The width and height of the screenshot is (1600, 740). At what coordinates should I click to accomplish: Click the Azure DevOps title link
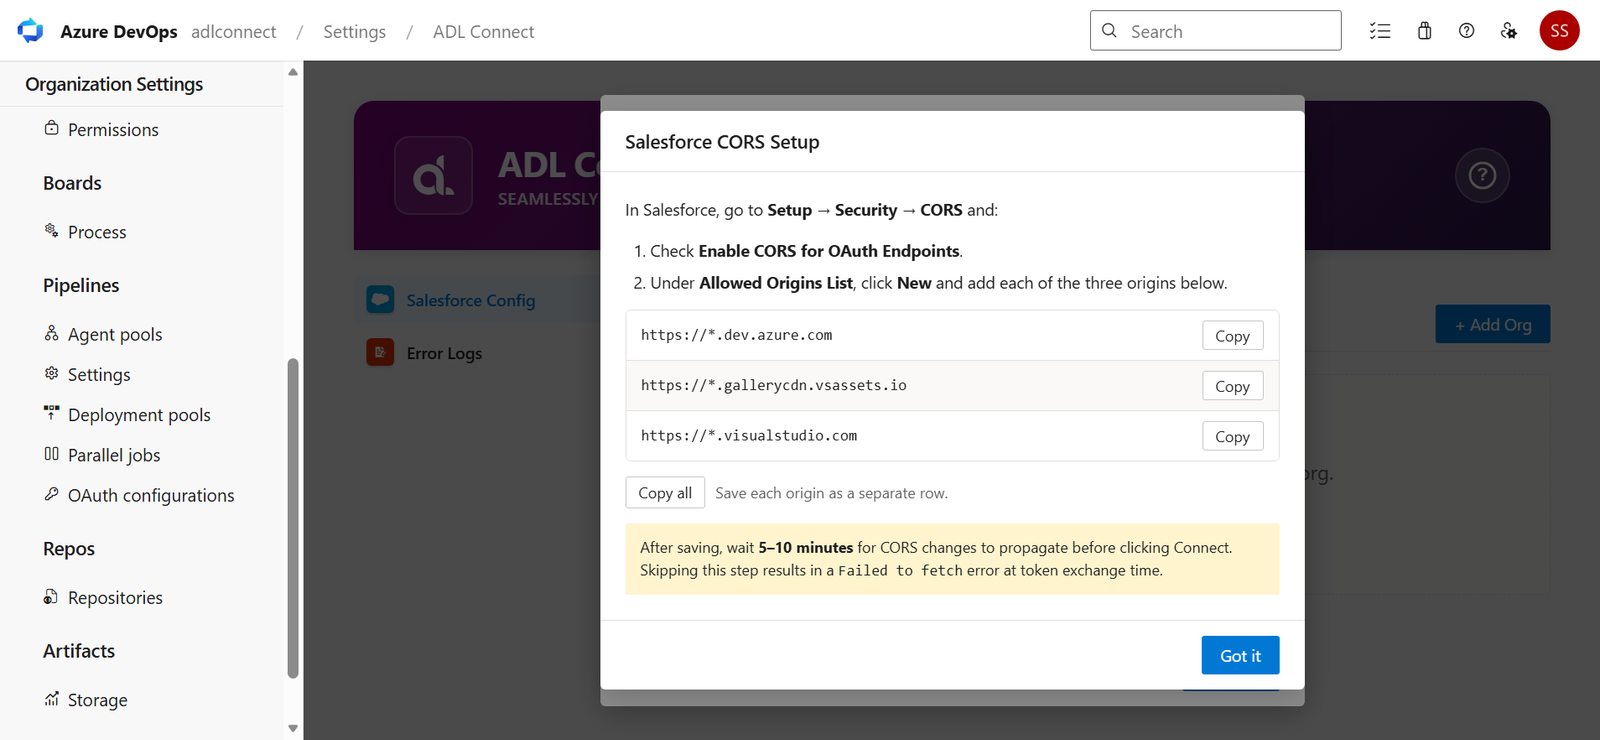[119, 31]
